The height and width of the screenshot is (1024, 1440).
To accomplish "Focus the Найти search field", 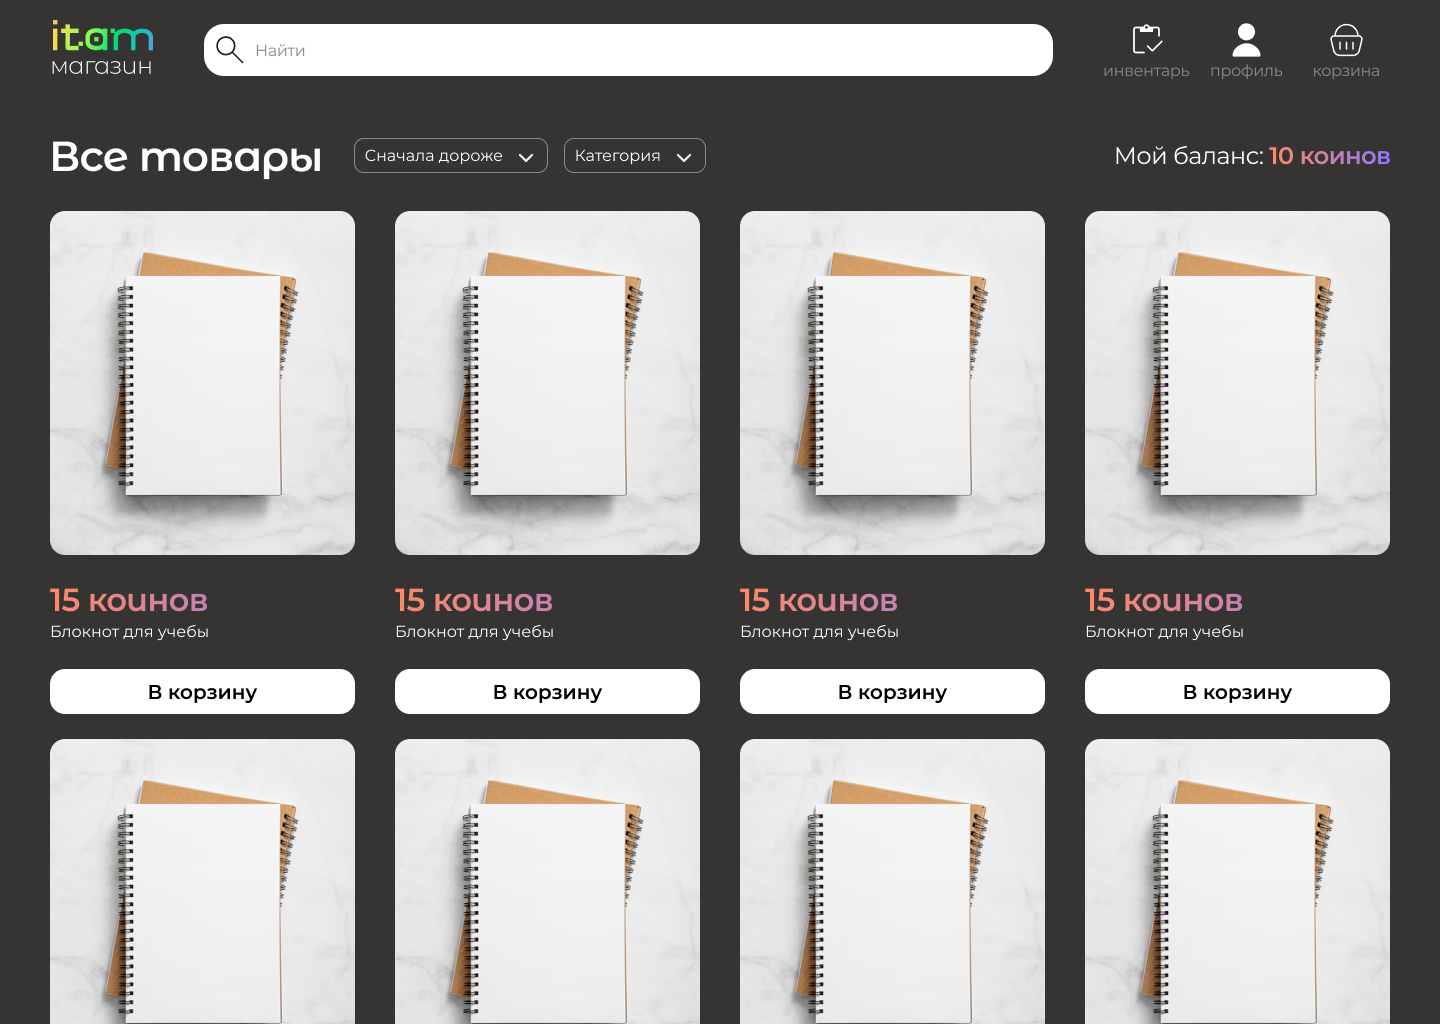I will pos(628,50).
